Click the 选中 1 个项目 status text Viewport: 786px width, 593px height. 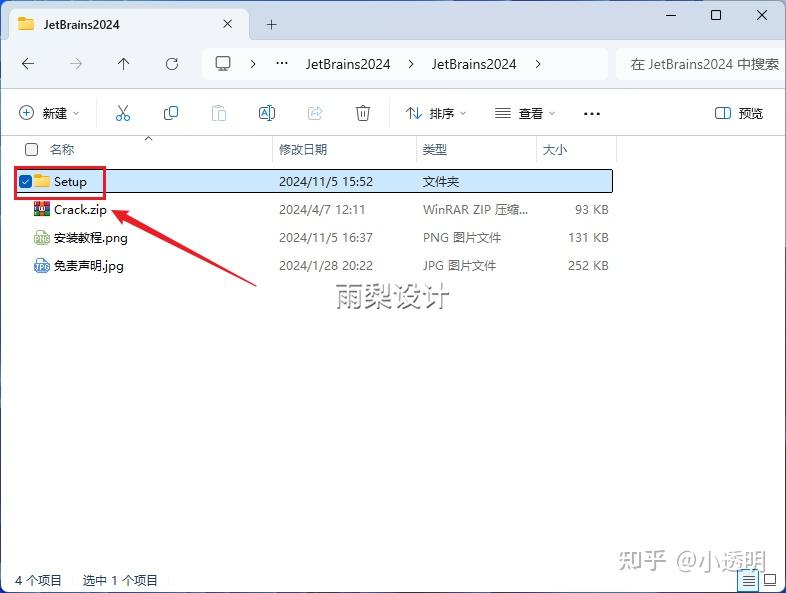(120, 580)
